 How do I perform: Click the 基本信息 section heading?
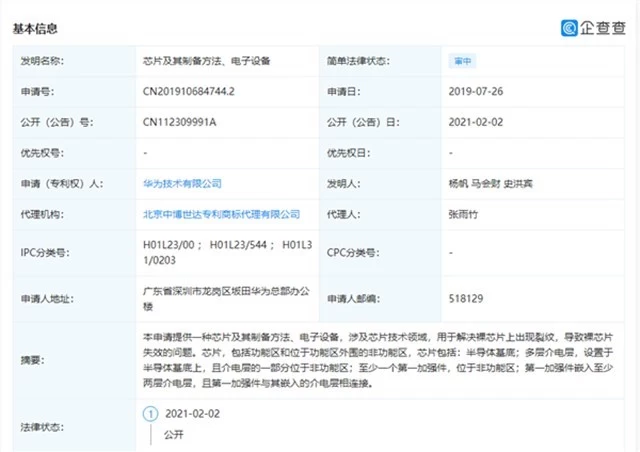click(33, 27)
